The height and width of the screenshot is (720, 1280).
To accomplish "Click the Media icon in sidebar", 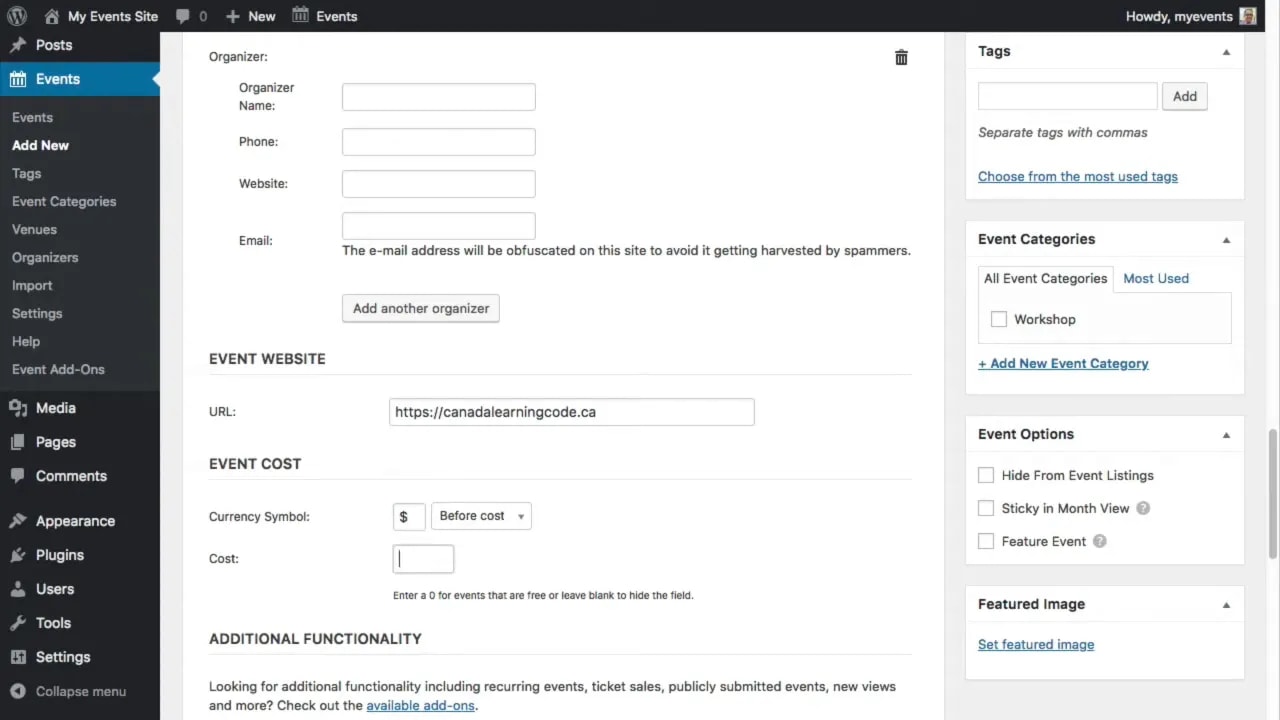I will click(x=18, y=408).
